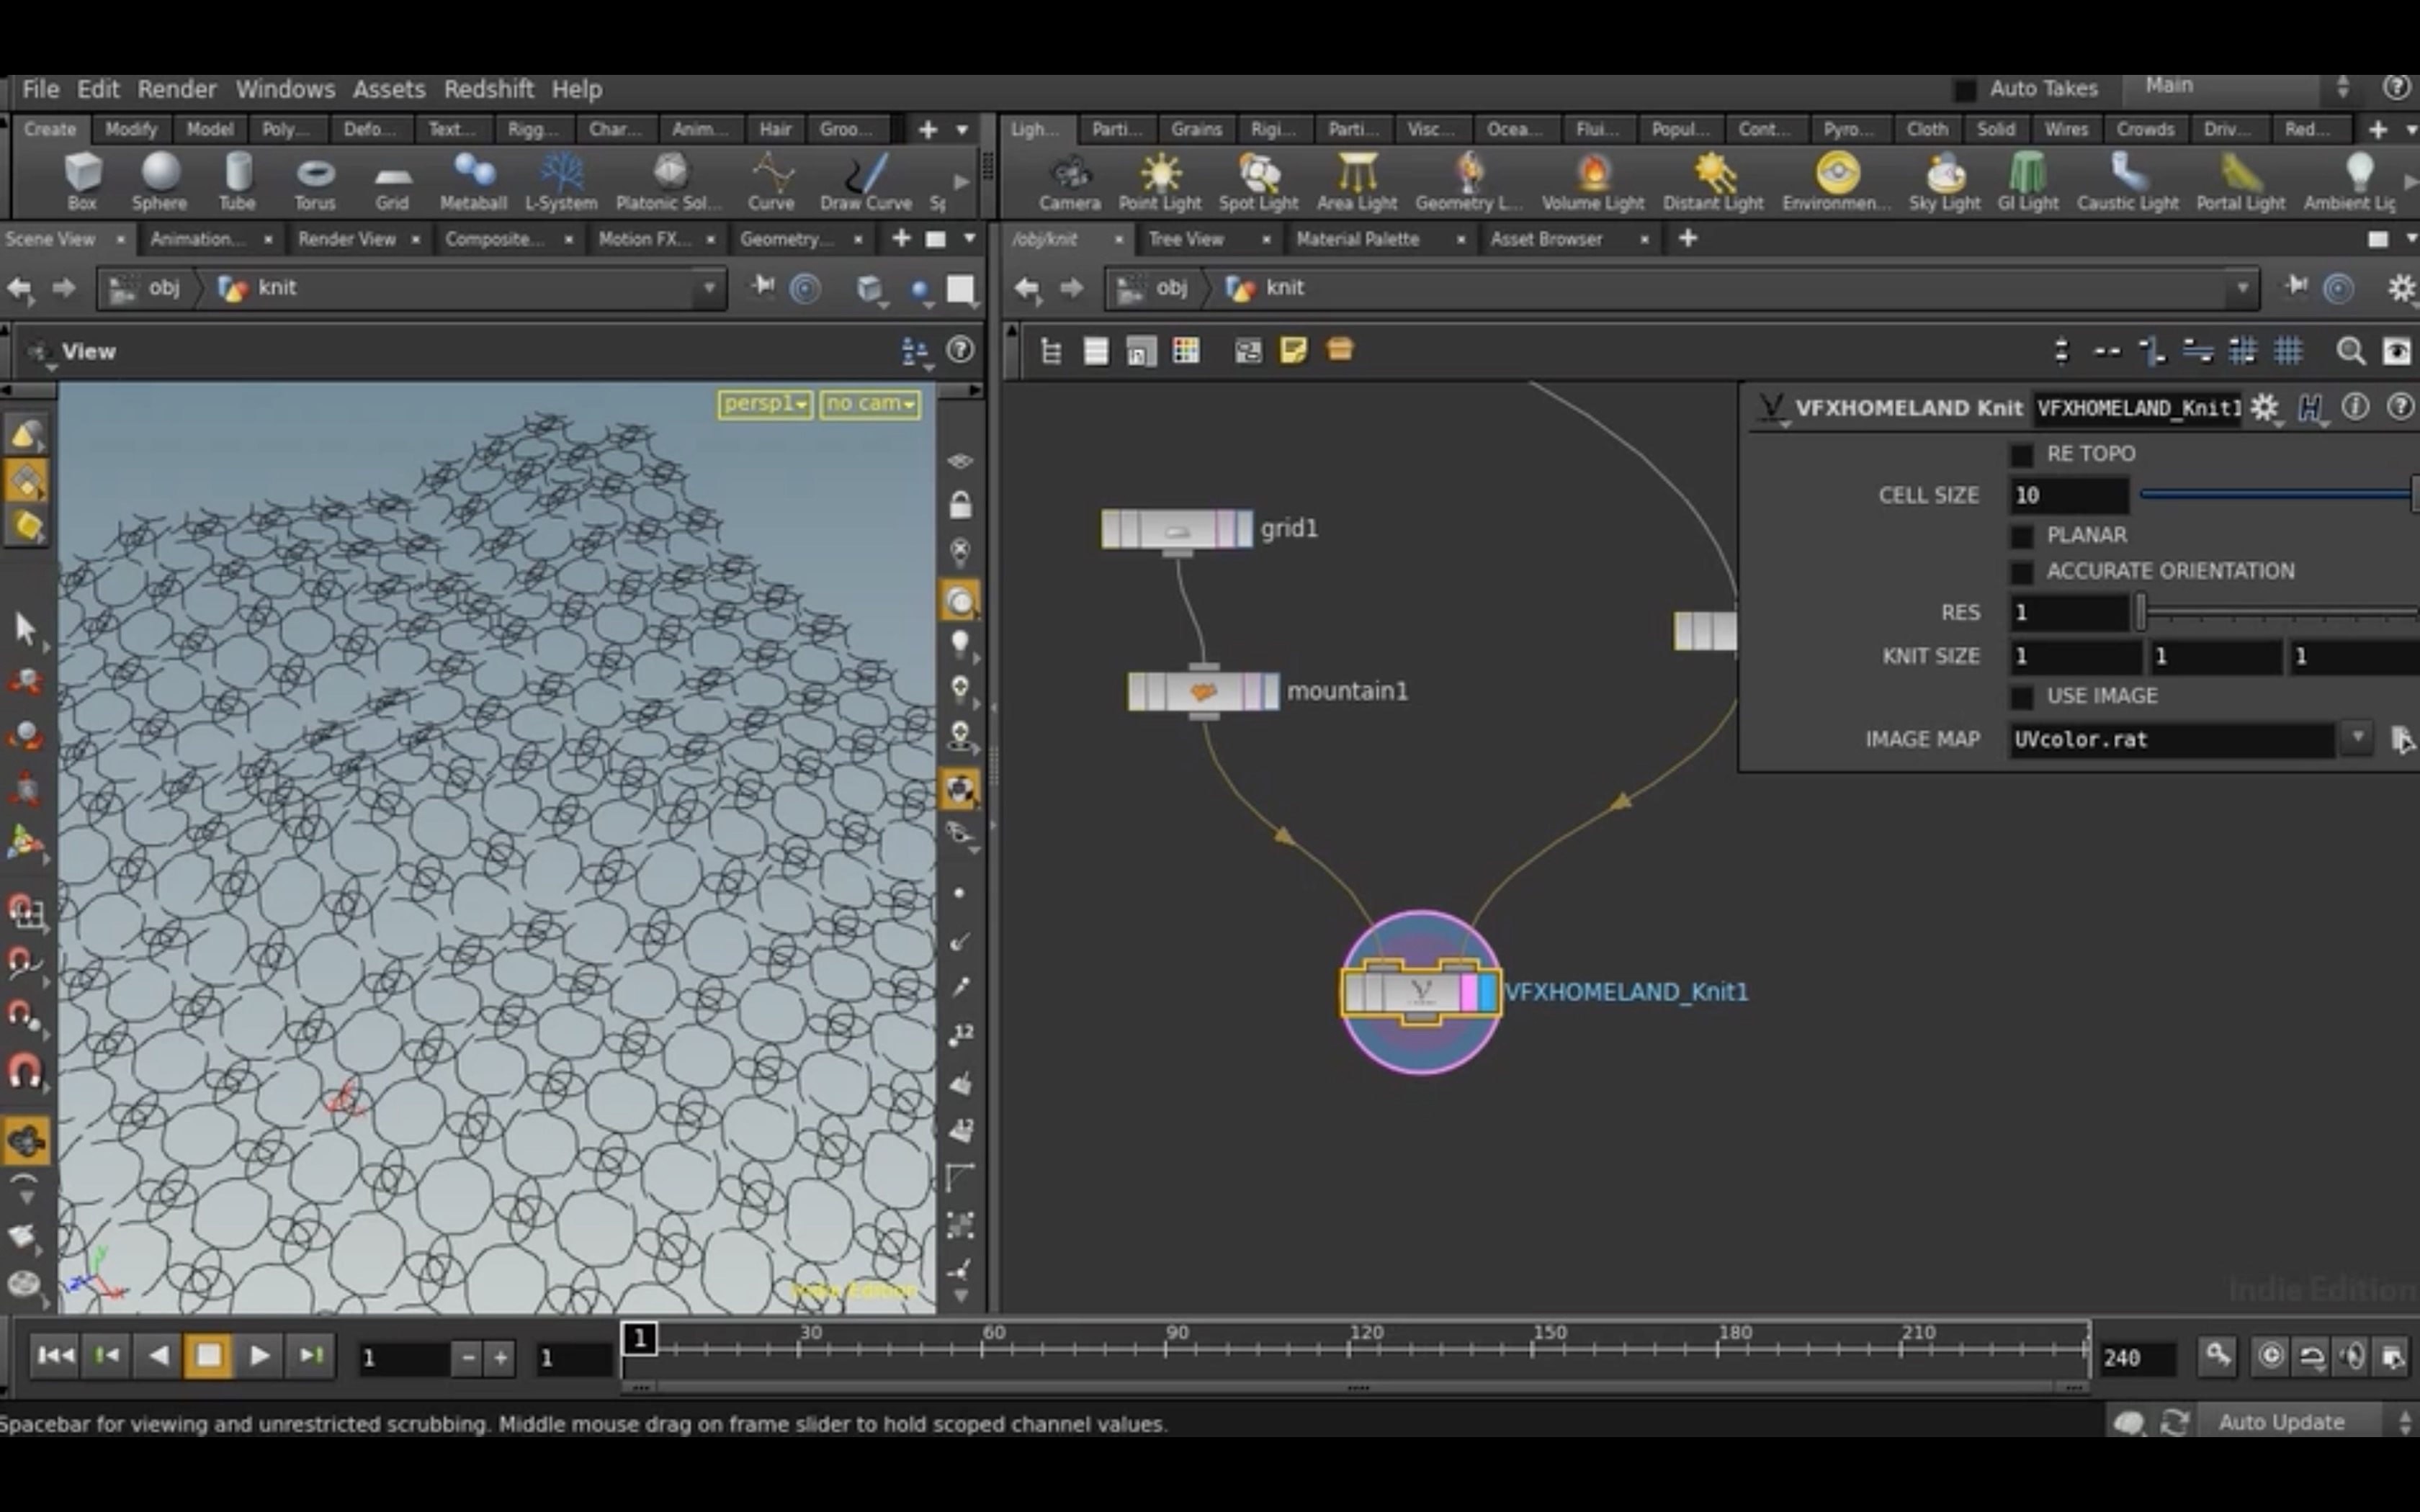Add a Camera from the shelf

click(x=1069, y=182)
